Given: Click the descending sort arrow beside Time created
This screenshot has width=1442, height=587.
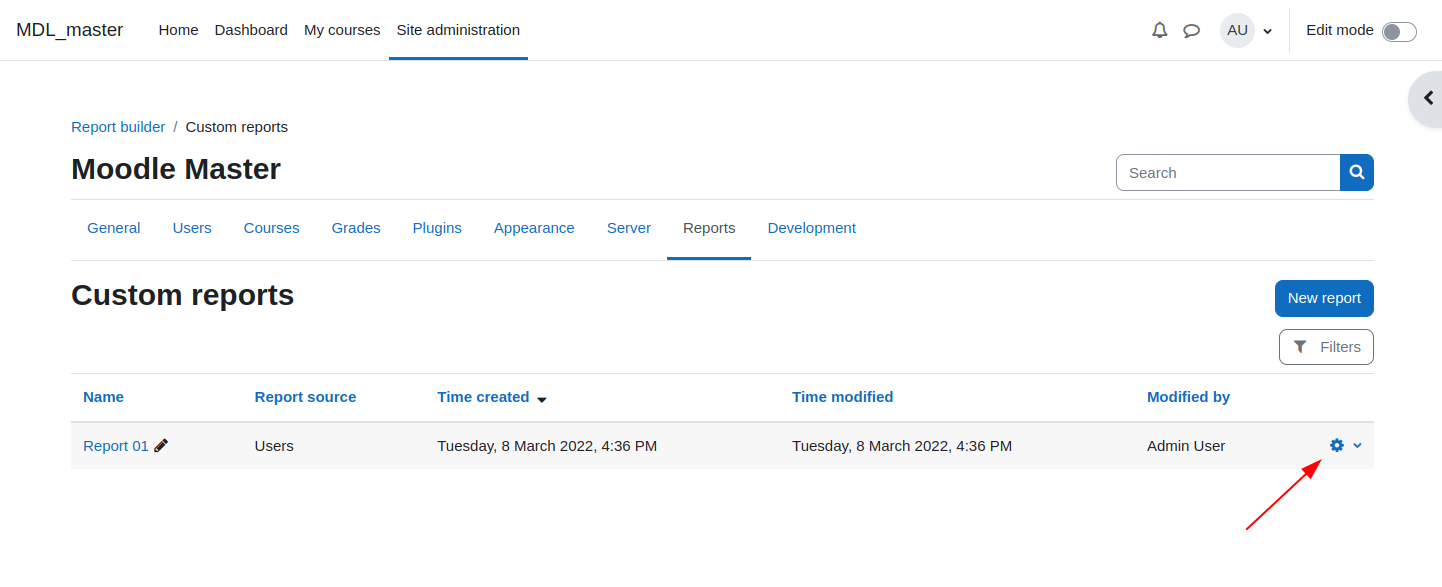Looking at the screenshot, I should (542, 399).
